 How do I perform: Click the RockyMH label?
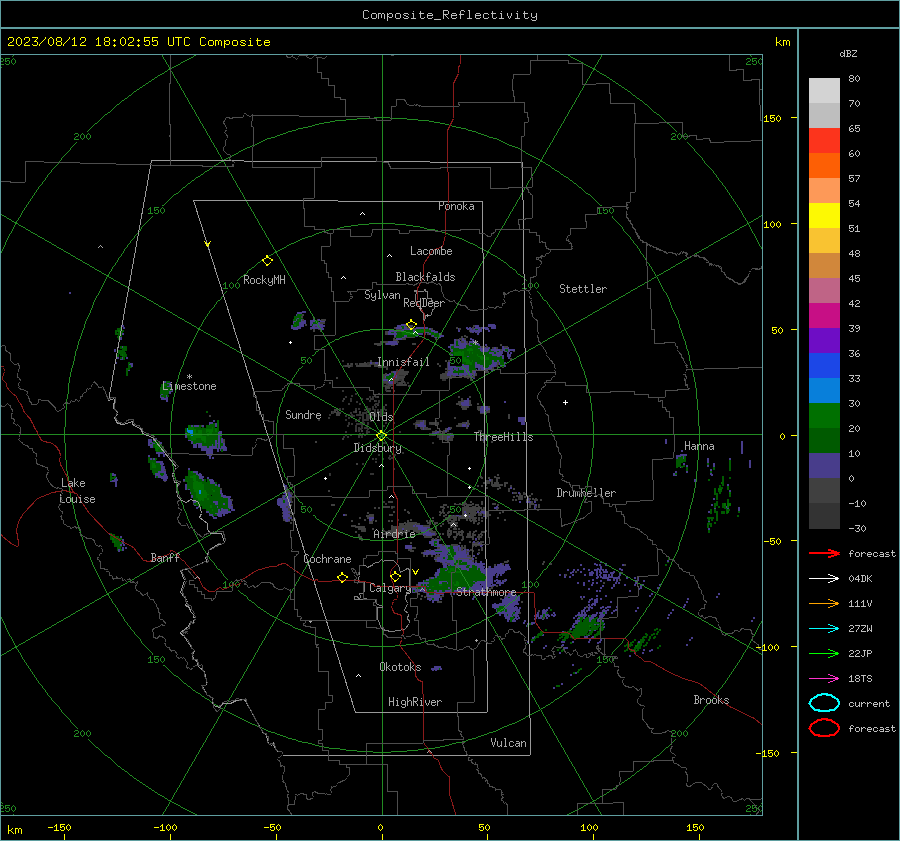pyautogui.click(x=264, y=280)
